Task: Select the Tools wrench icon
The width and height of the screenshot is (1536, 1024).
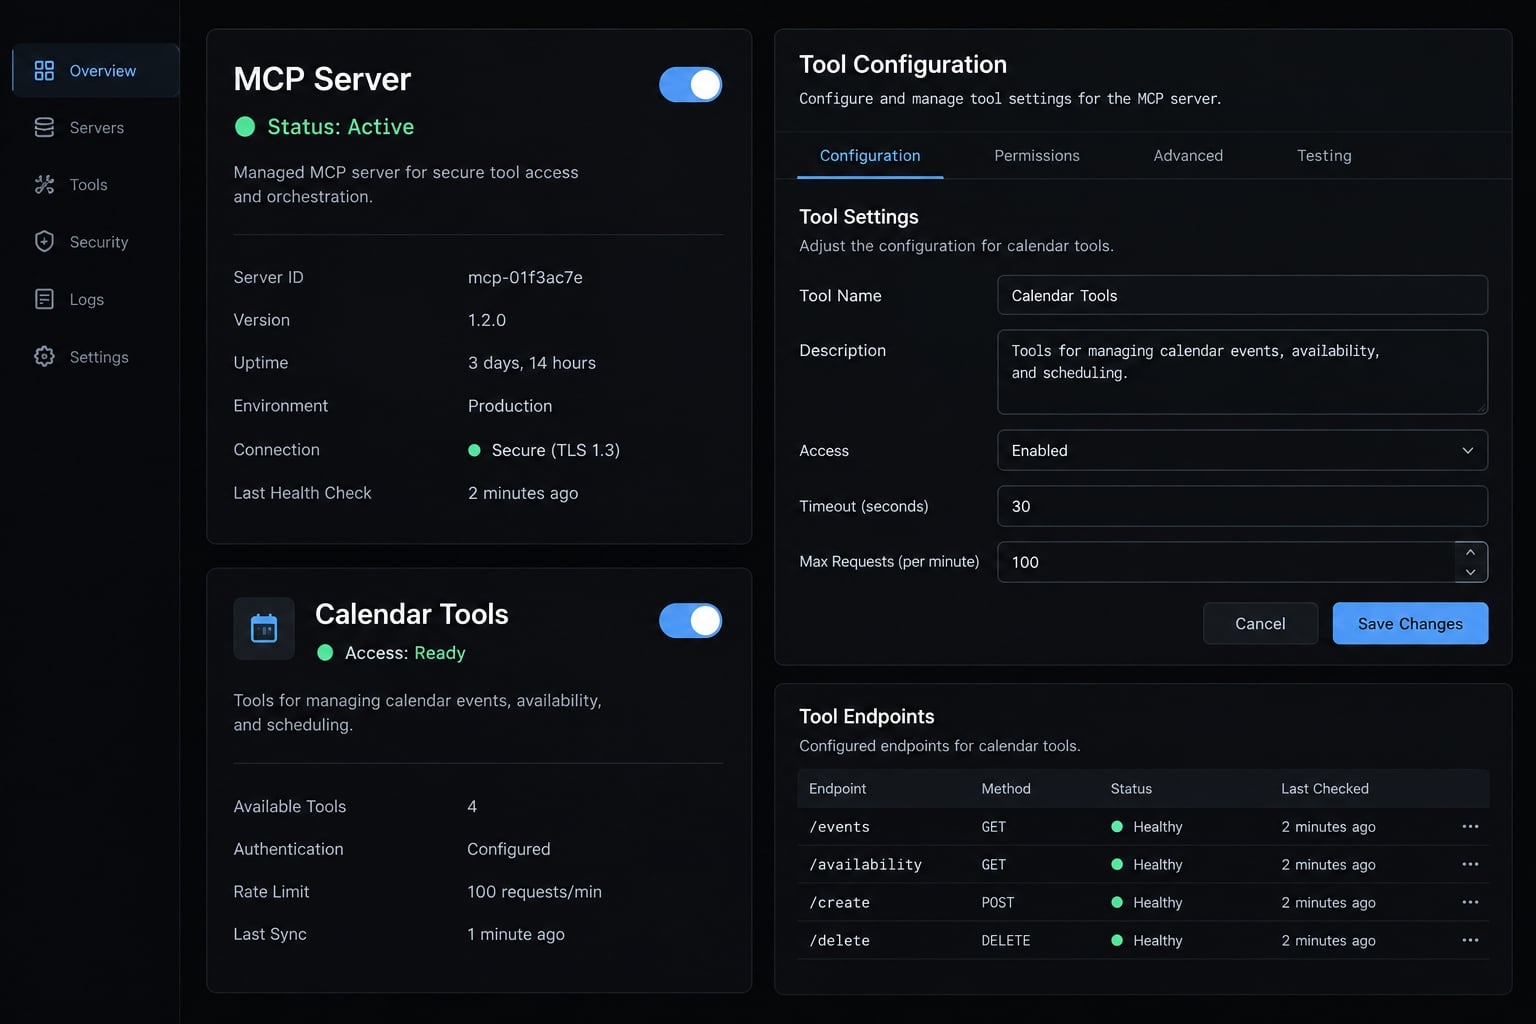Action: 44,185
